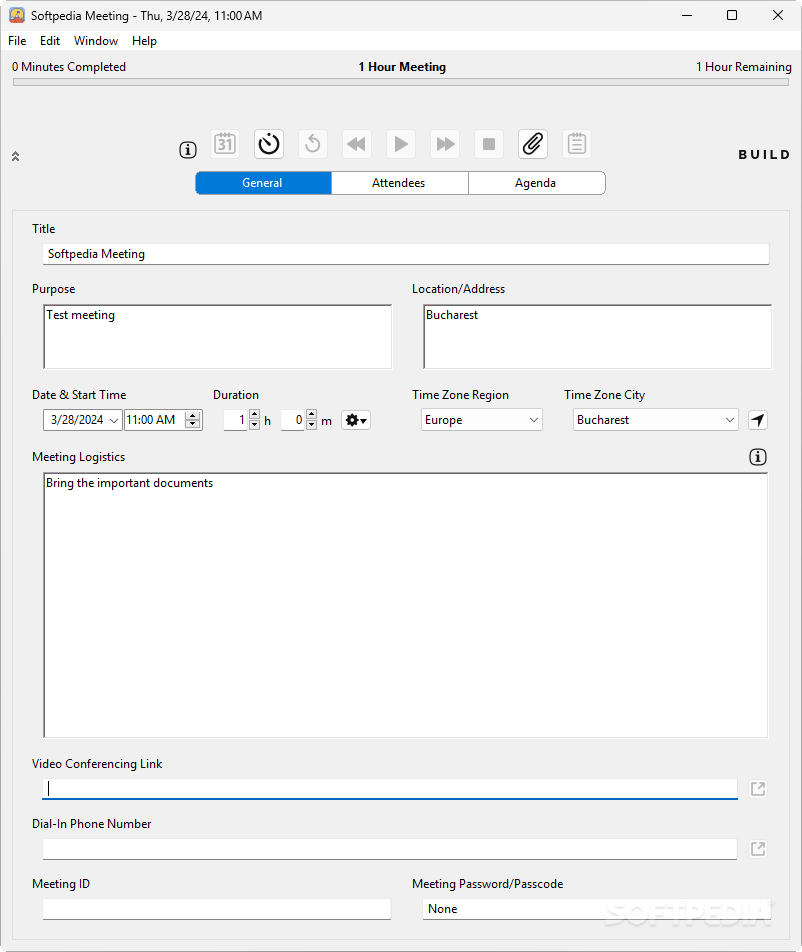
Task: Increase start time with up spinner
Action: click(x=192, y=415)
